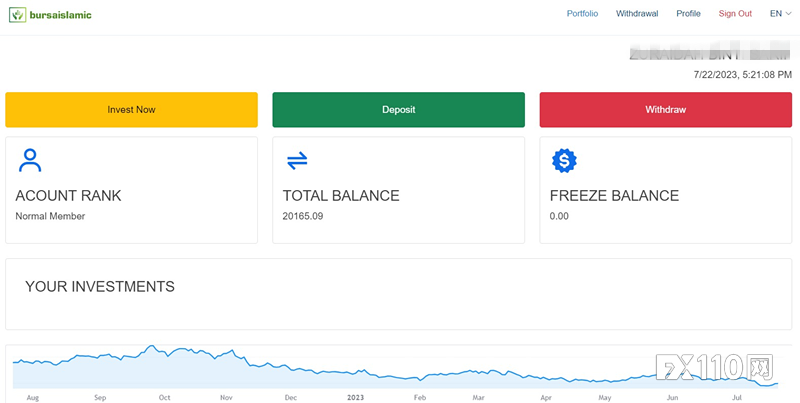Screen dimensions: 800x403
Task: Click the bursaislamic leaf logo icon
Action: tap(17, 15)
